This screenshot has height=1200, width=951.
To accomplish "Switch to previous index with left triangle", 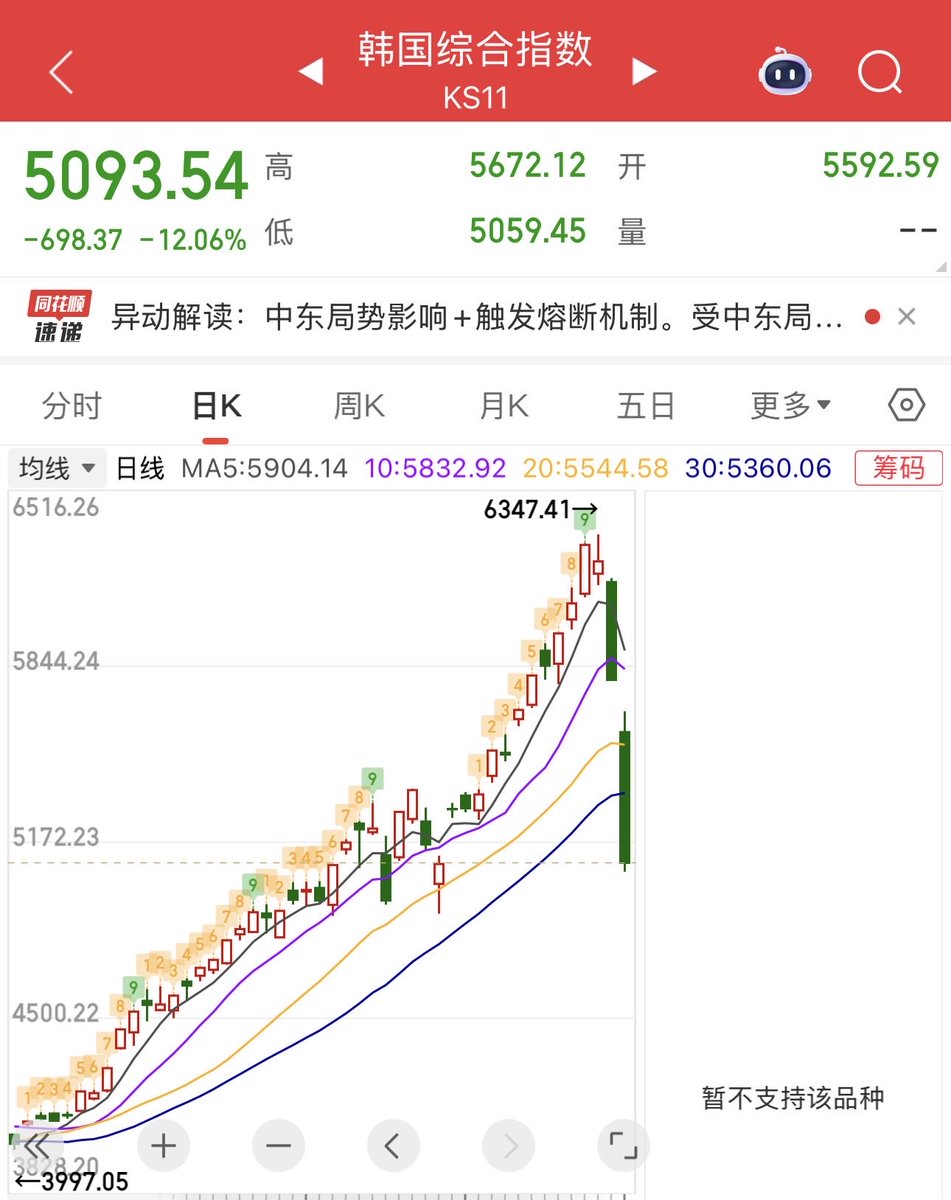I will click(311, 71).
